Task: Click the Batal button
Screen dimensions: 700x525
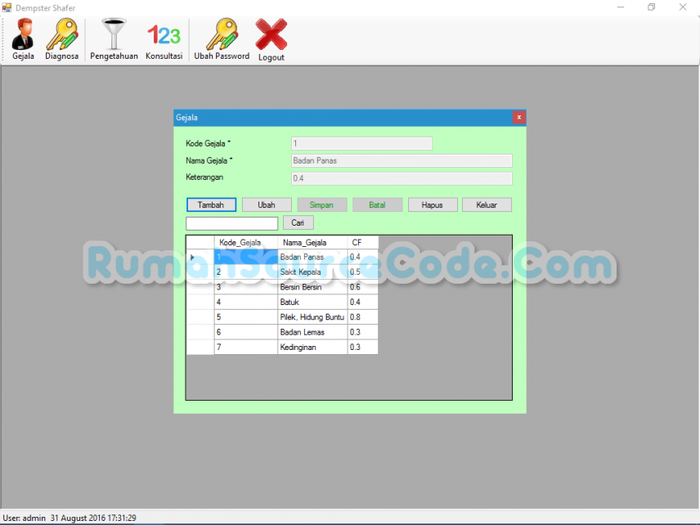Action: click(377, 205)
